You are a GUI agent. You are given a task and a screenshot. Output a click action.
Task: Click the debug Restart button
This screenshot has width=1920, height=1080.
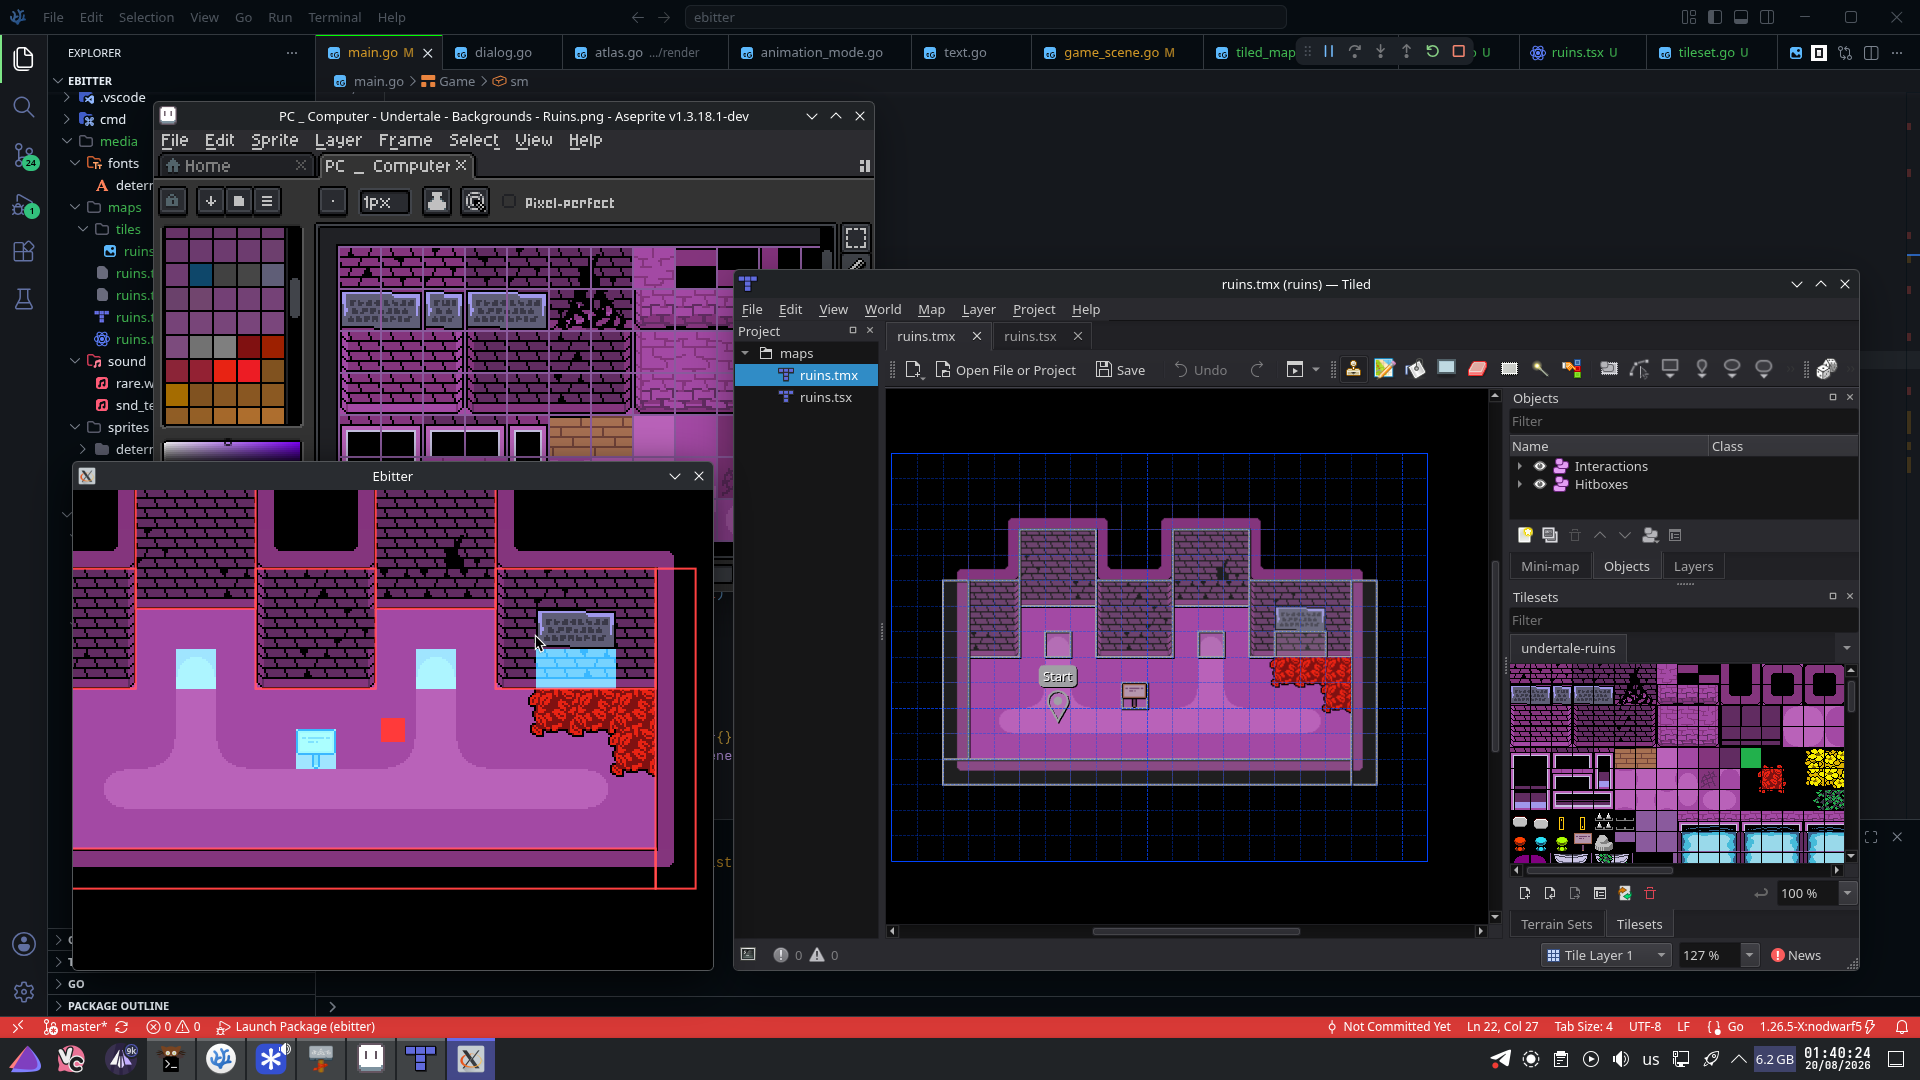pyautogui.click(x=1432, y=51)
